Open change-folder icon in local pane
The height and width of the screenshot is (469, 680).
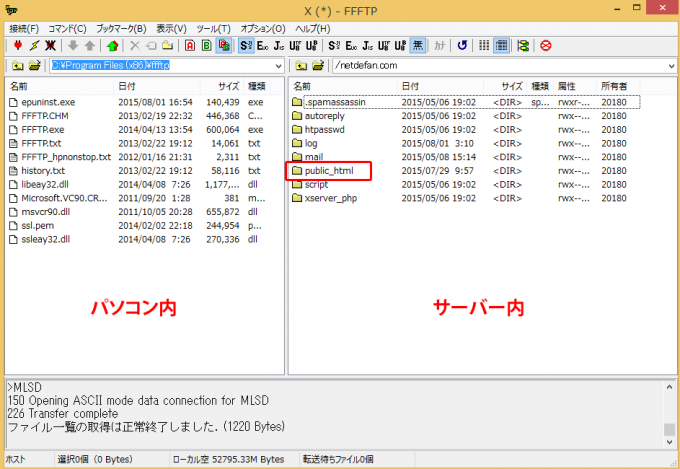click(x=35, y=66)
